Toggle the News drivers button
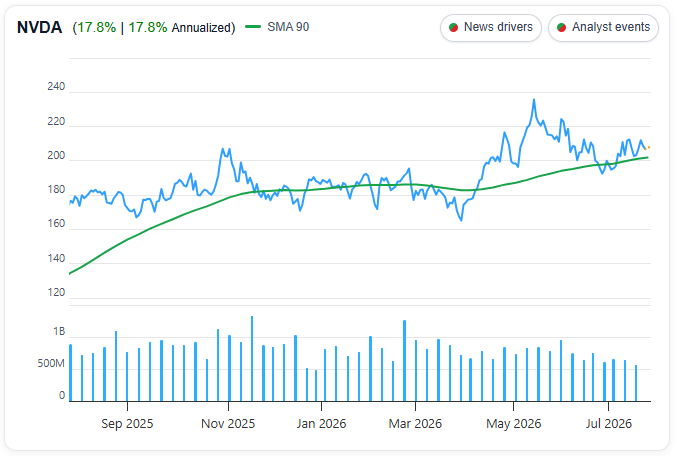Image resolution: width=677 pixels, height=456 pixels. point(490,28)
